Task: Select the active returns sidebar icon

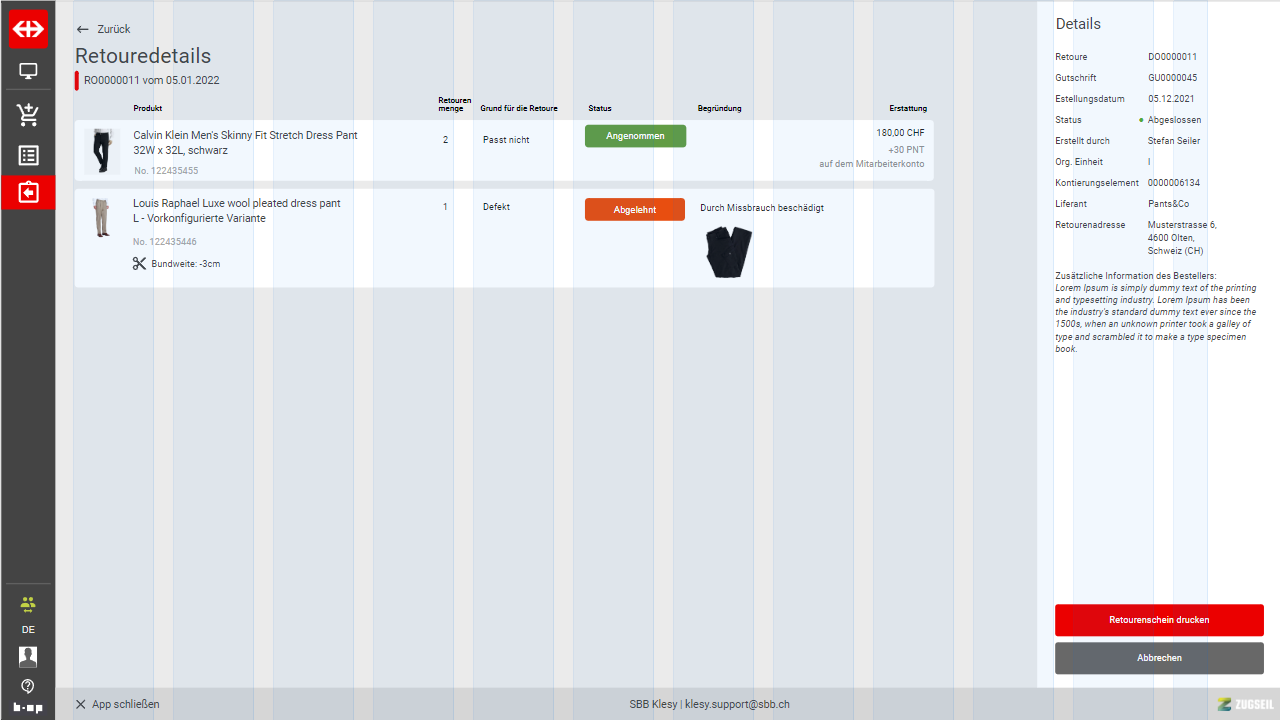Action: [x=28, y=192]
